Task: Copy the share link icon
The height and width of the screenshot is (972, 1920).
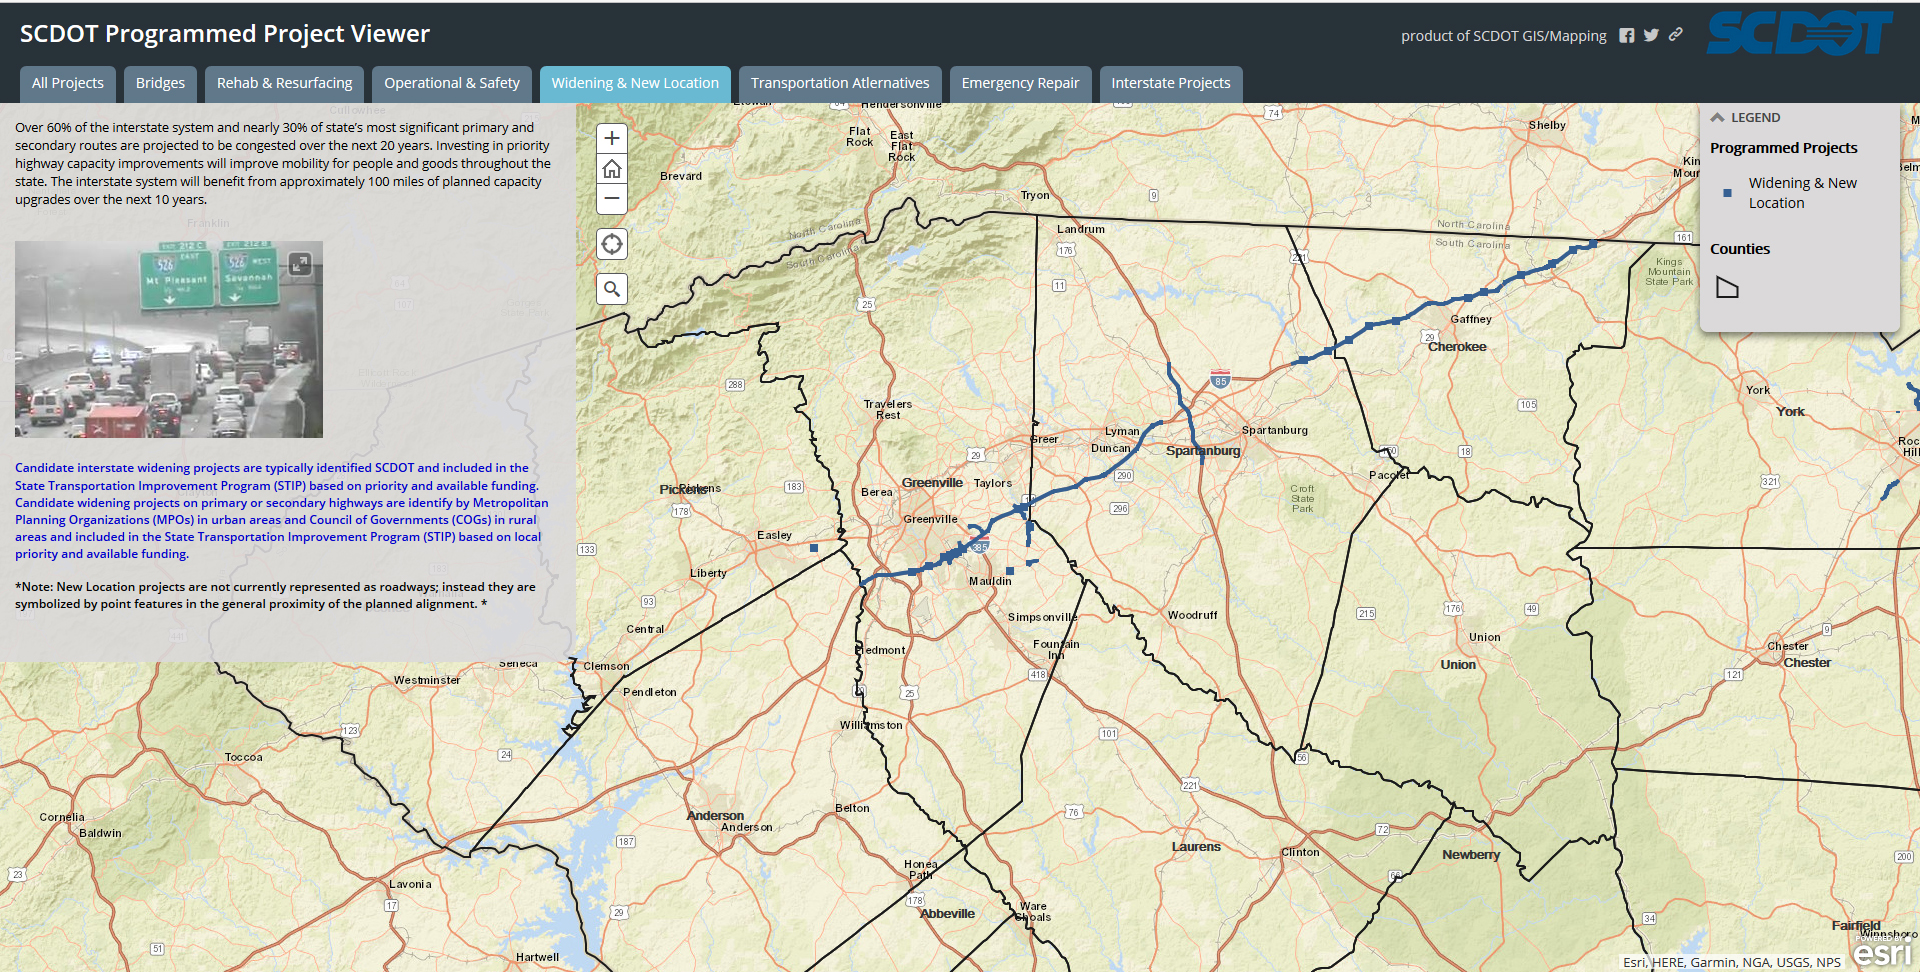Action: tap(1676, 35)
